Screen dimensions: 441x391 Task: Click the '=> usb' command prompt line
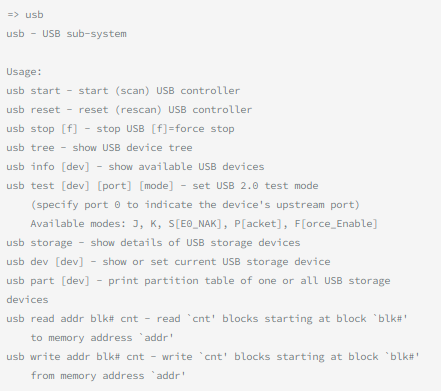pos(25,15)
